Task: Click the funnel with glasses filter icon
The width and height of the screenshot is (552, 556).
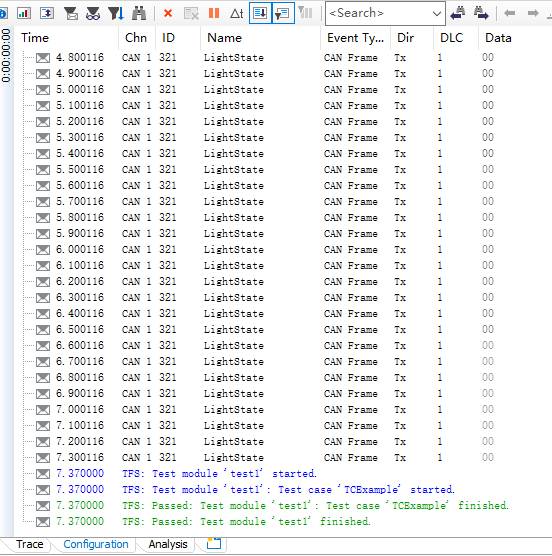Action: pos(93,13)
